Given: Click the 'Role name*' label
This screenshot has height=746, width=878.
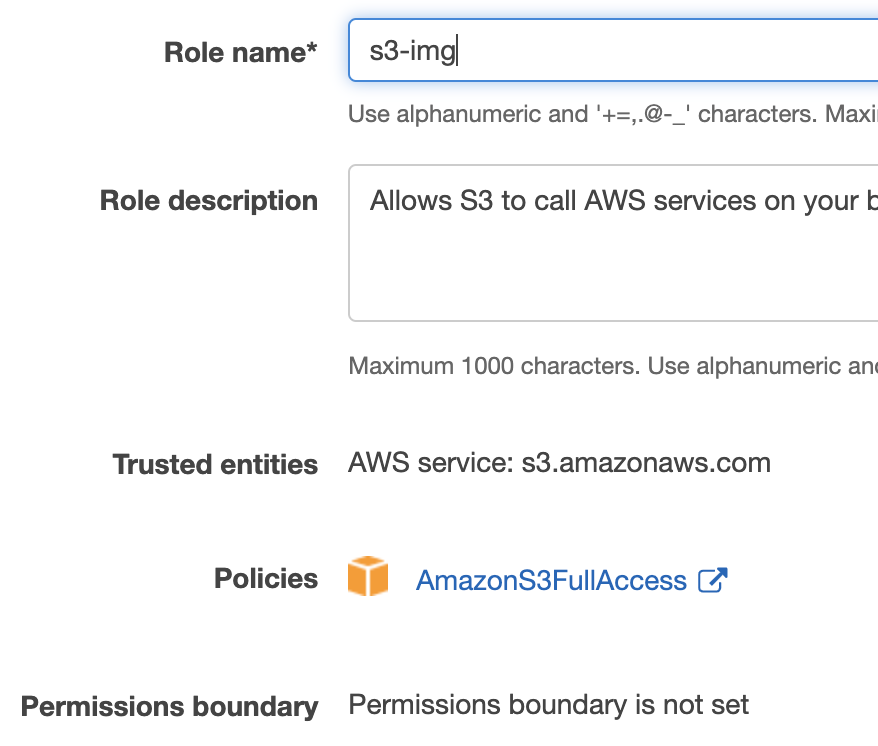Looking at the screenshot, I should [240, 52].
